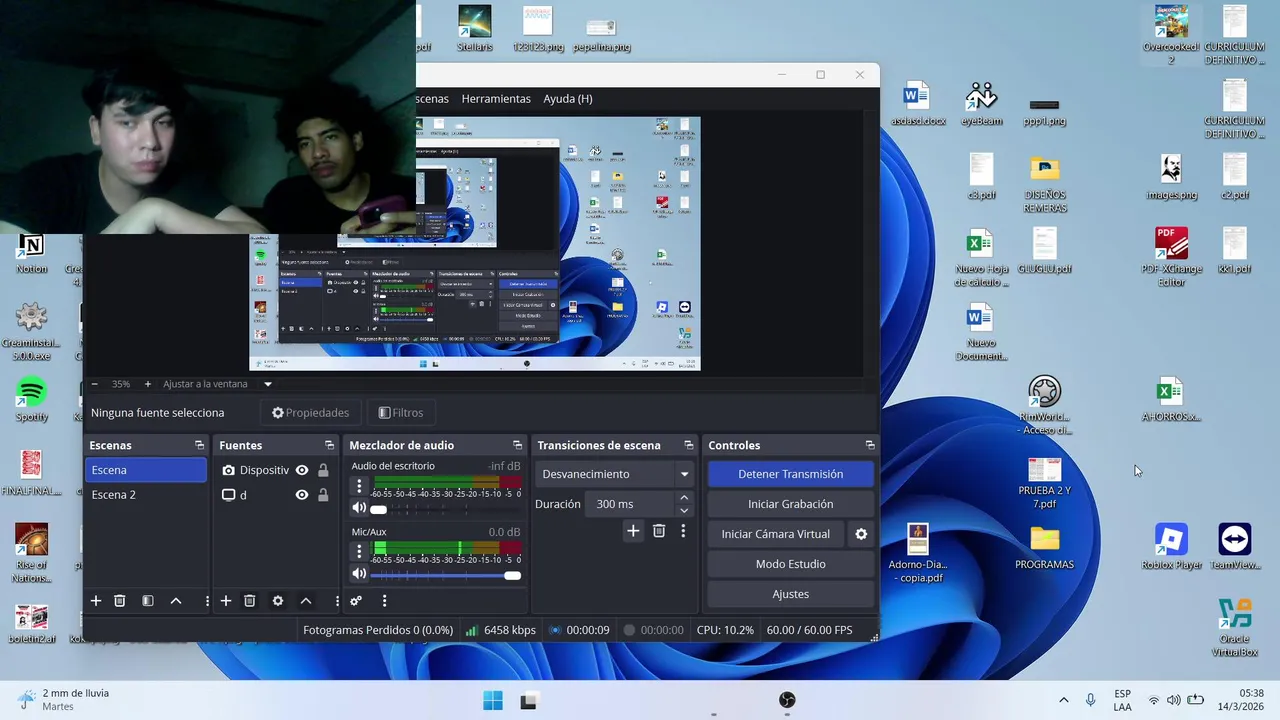Viewport: 1280px width, 720px height.
Task: Undock the Transiciones de escena panel
Action: (688, 445)
